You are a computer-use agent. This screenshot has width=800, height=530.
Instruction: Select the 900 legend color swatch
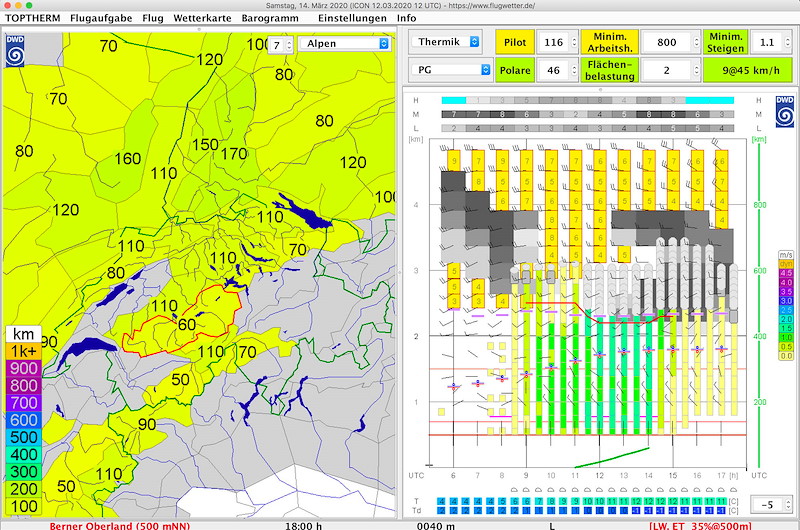[24, 368]
